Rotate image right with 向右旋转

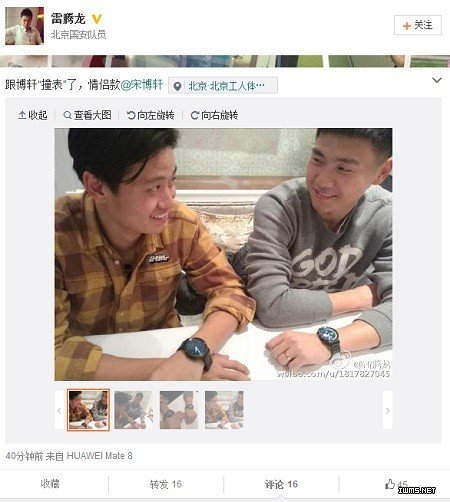pos(214,115)
